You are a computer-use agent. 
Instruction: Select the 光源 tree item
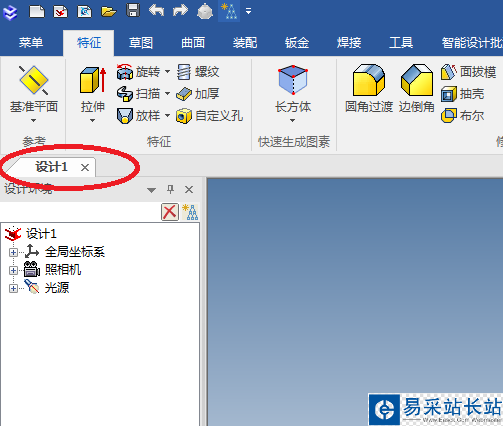coord(57,287)
